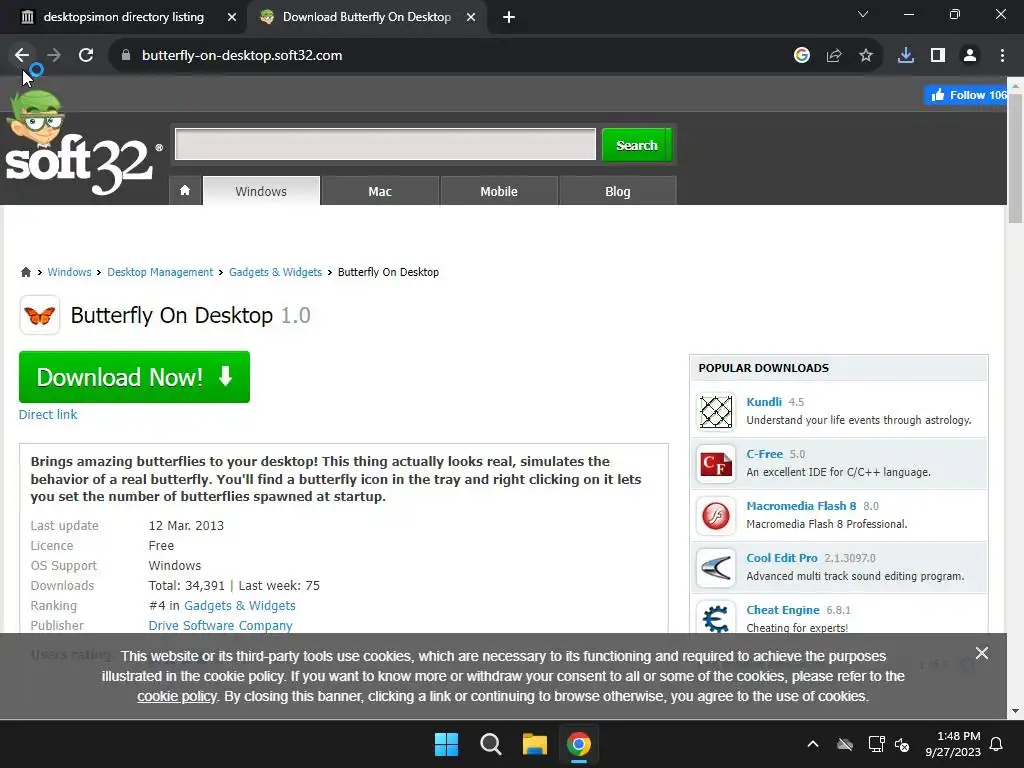Toggle the browser side panel icon
The height and width of the screenshot is (768, 1024).
(x=938, y=56)
